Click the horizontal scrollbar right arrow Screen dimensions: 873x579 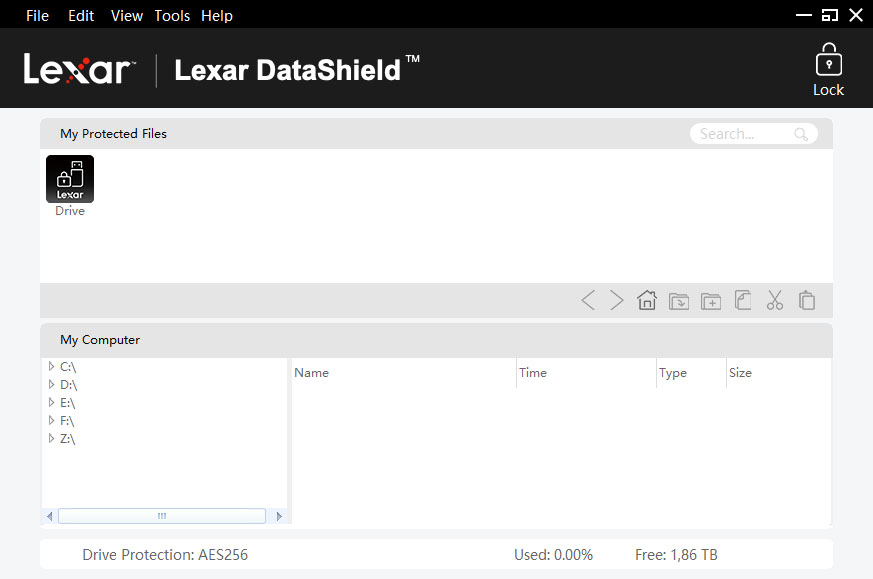pos(279,515)
